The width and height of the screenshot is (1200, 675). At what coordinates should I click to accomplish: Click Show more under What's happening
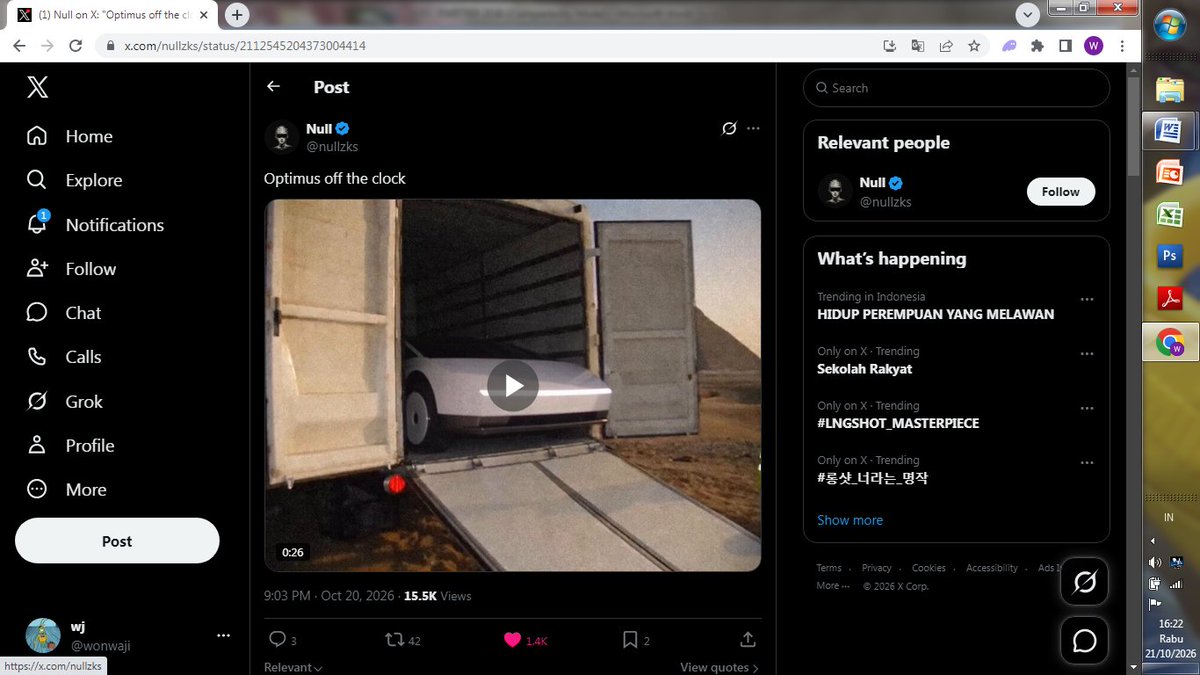point(850,520)
